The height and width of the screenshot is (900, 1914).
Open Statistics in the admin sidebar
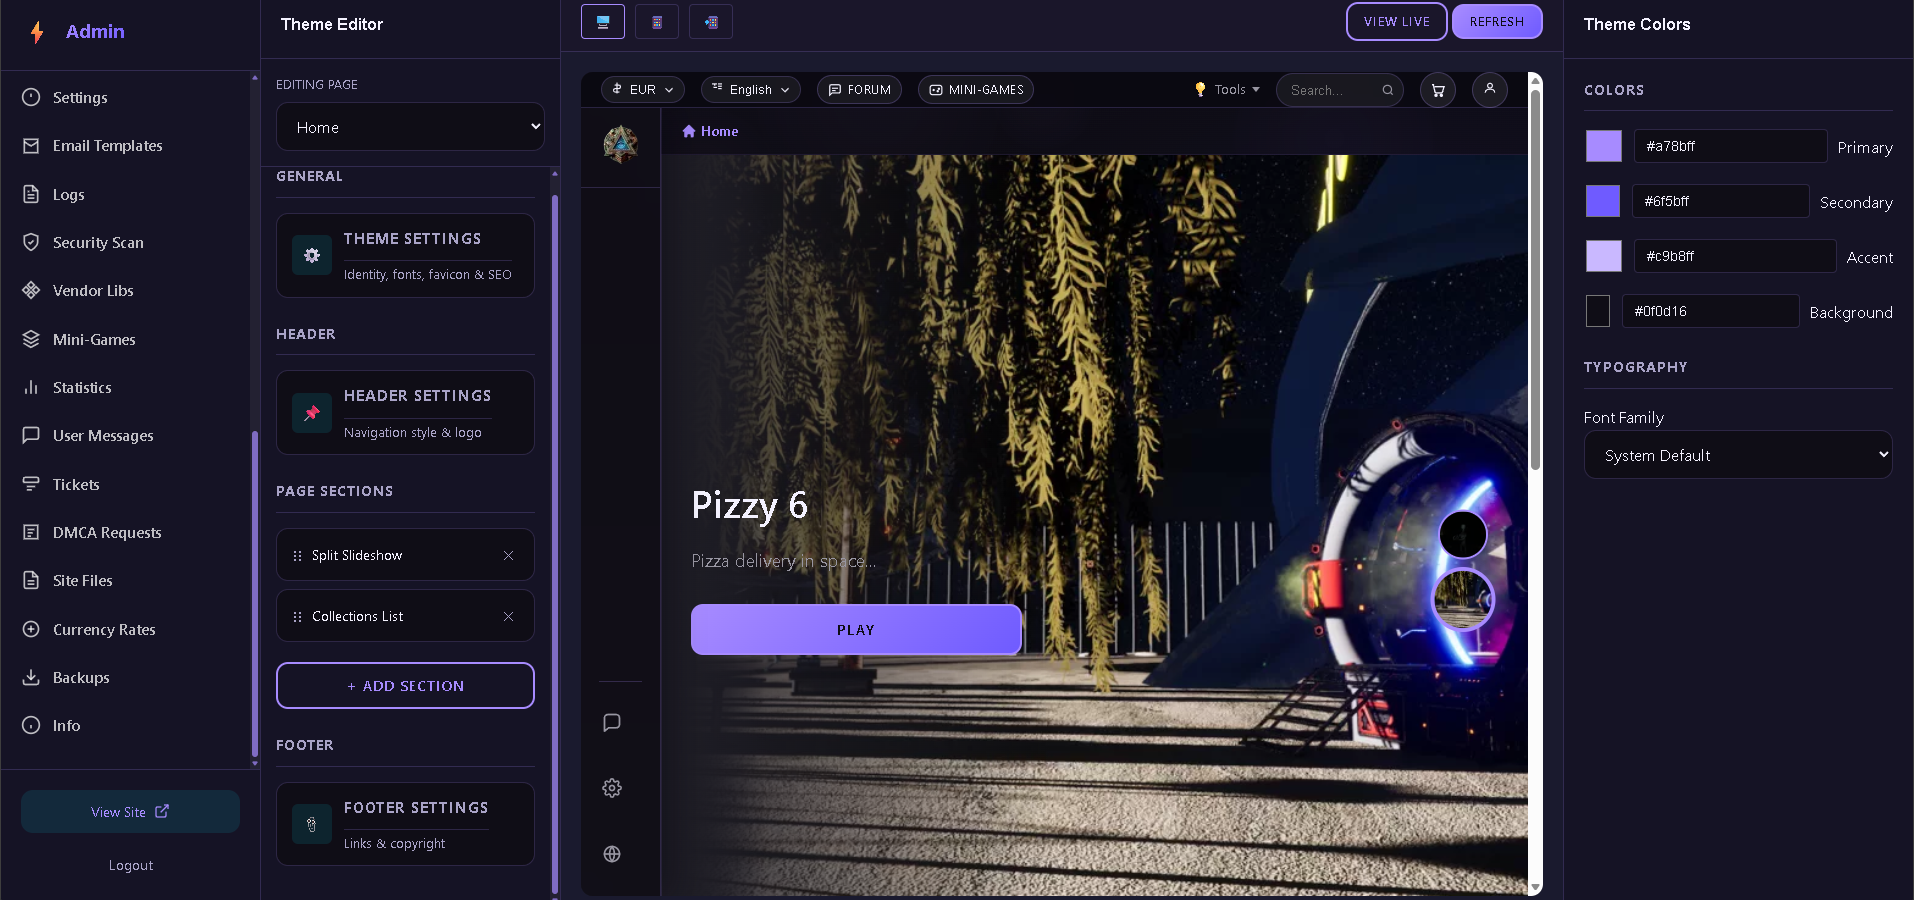pos(82,387)
